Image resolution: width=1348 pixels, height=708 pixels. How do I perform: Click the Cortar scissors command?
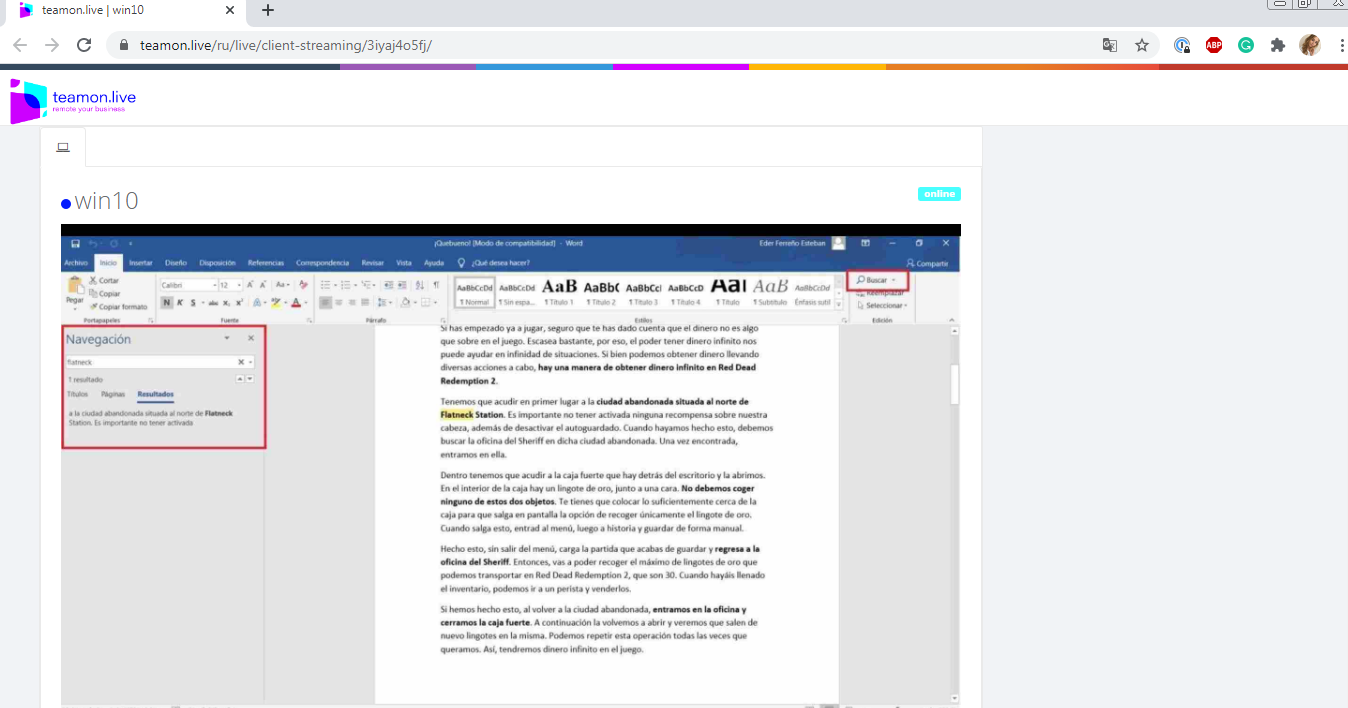(x=104, y=281)
